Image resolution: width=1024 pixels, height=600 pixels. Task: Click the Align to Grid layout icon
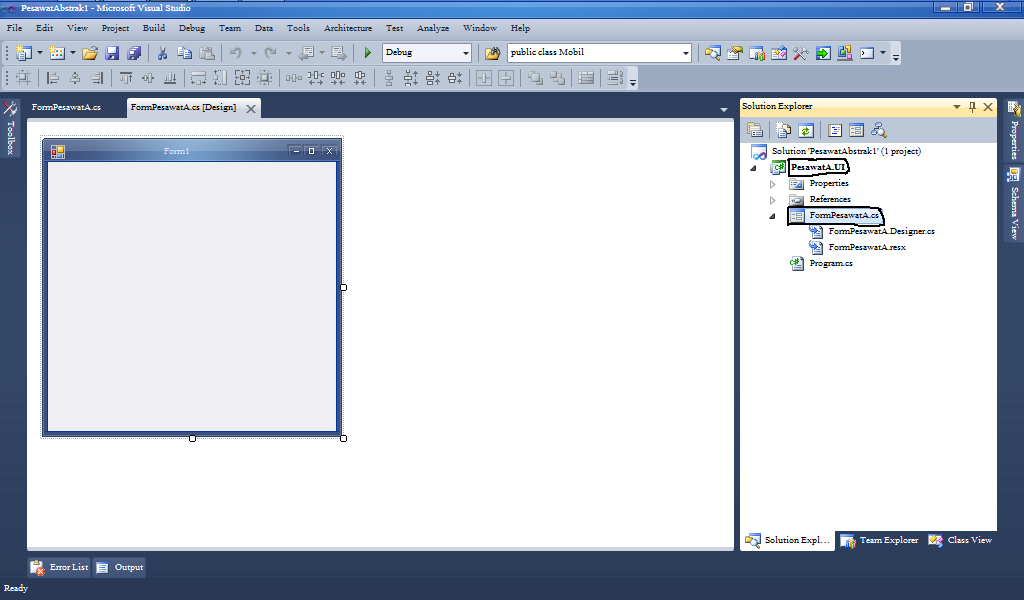click(x=23, y=78)
